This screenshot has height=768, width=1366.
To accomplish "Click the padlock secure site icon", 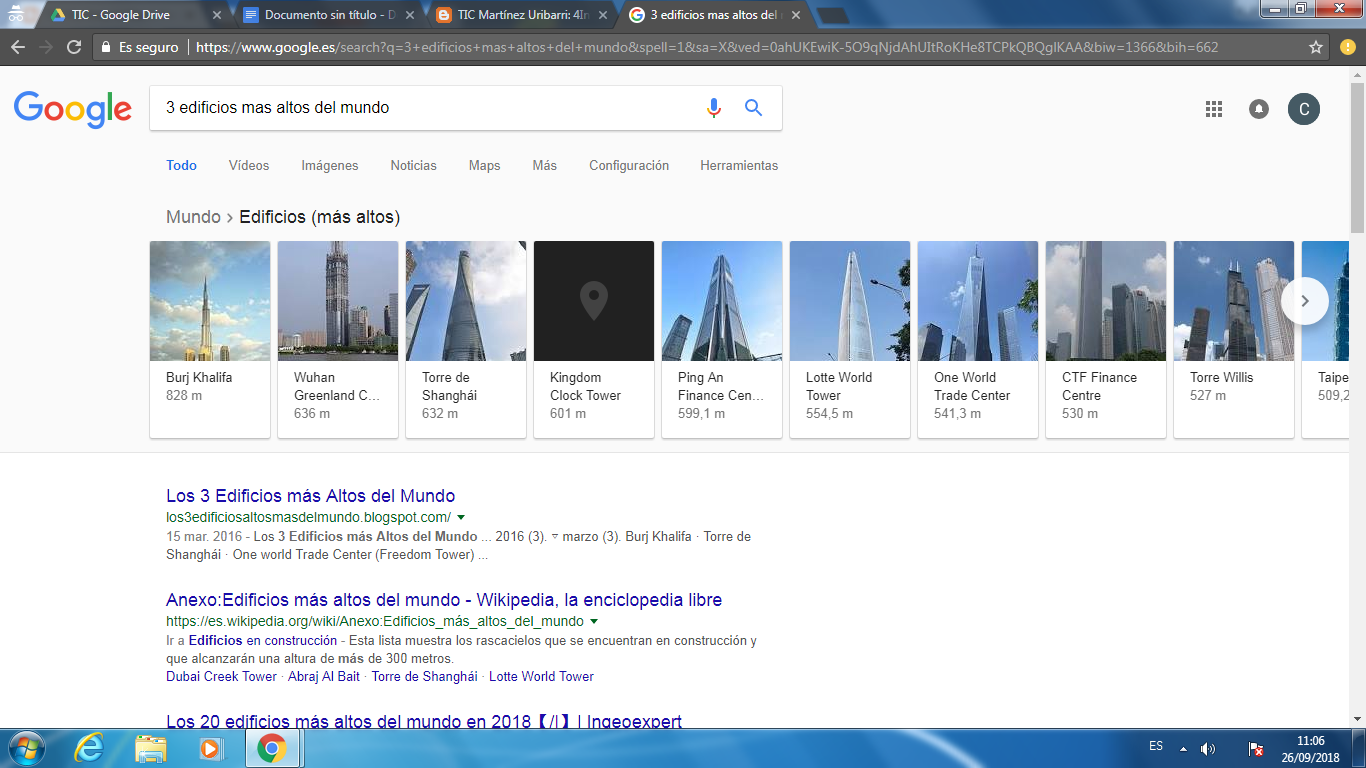I will pos(106,47).
